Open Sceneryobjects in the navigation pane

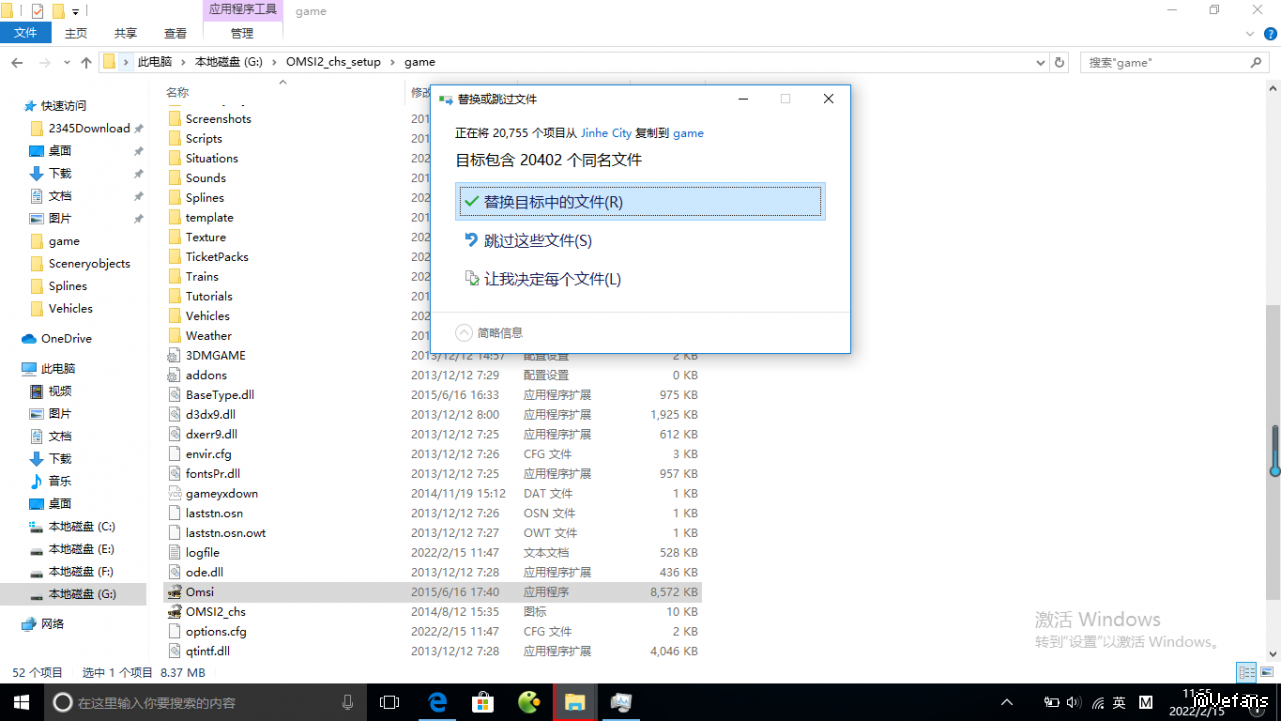pyautogui.click(x=88, y=264)
